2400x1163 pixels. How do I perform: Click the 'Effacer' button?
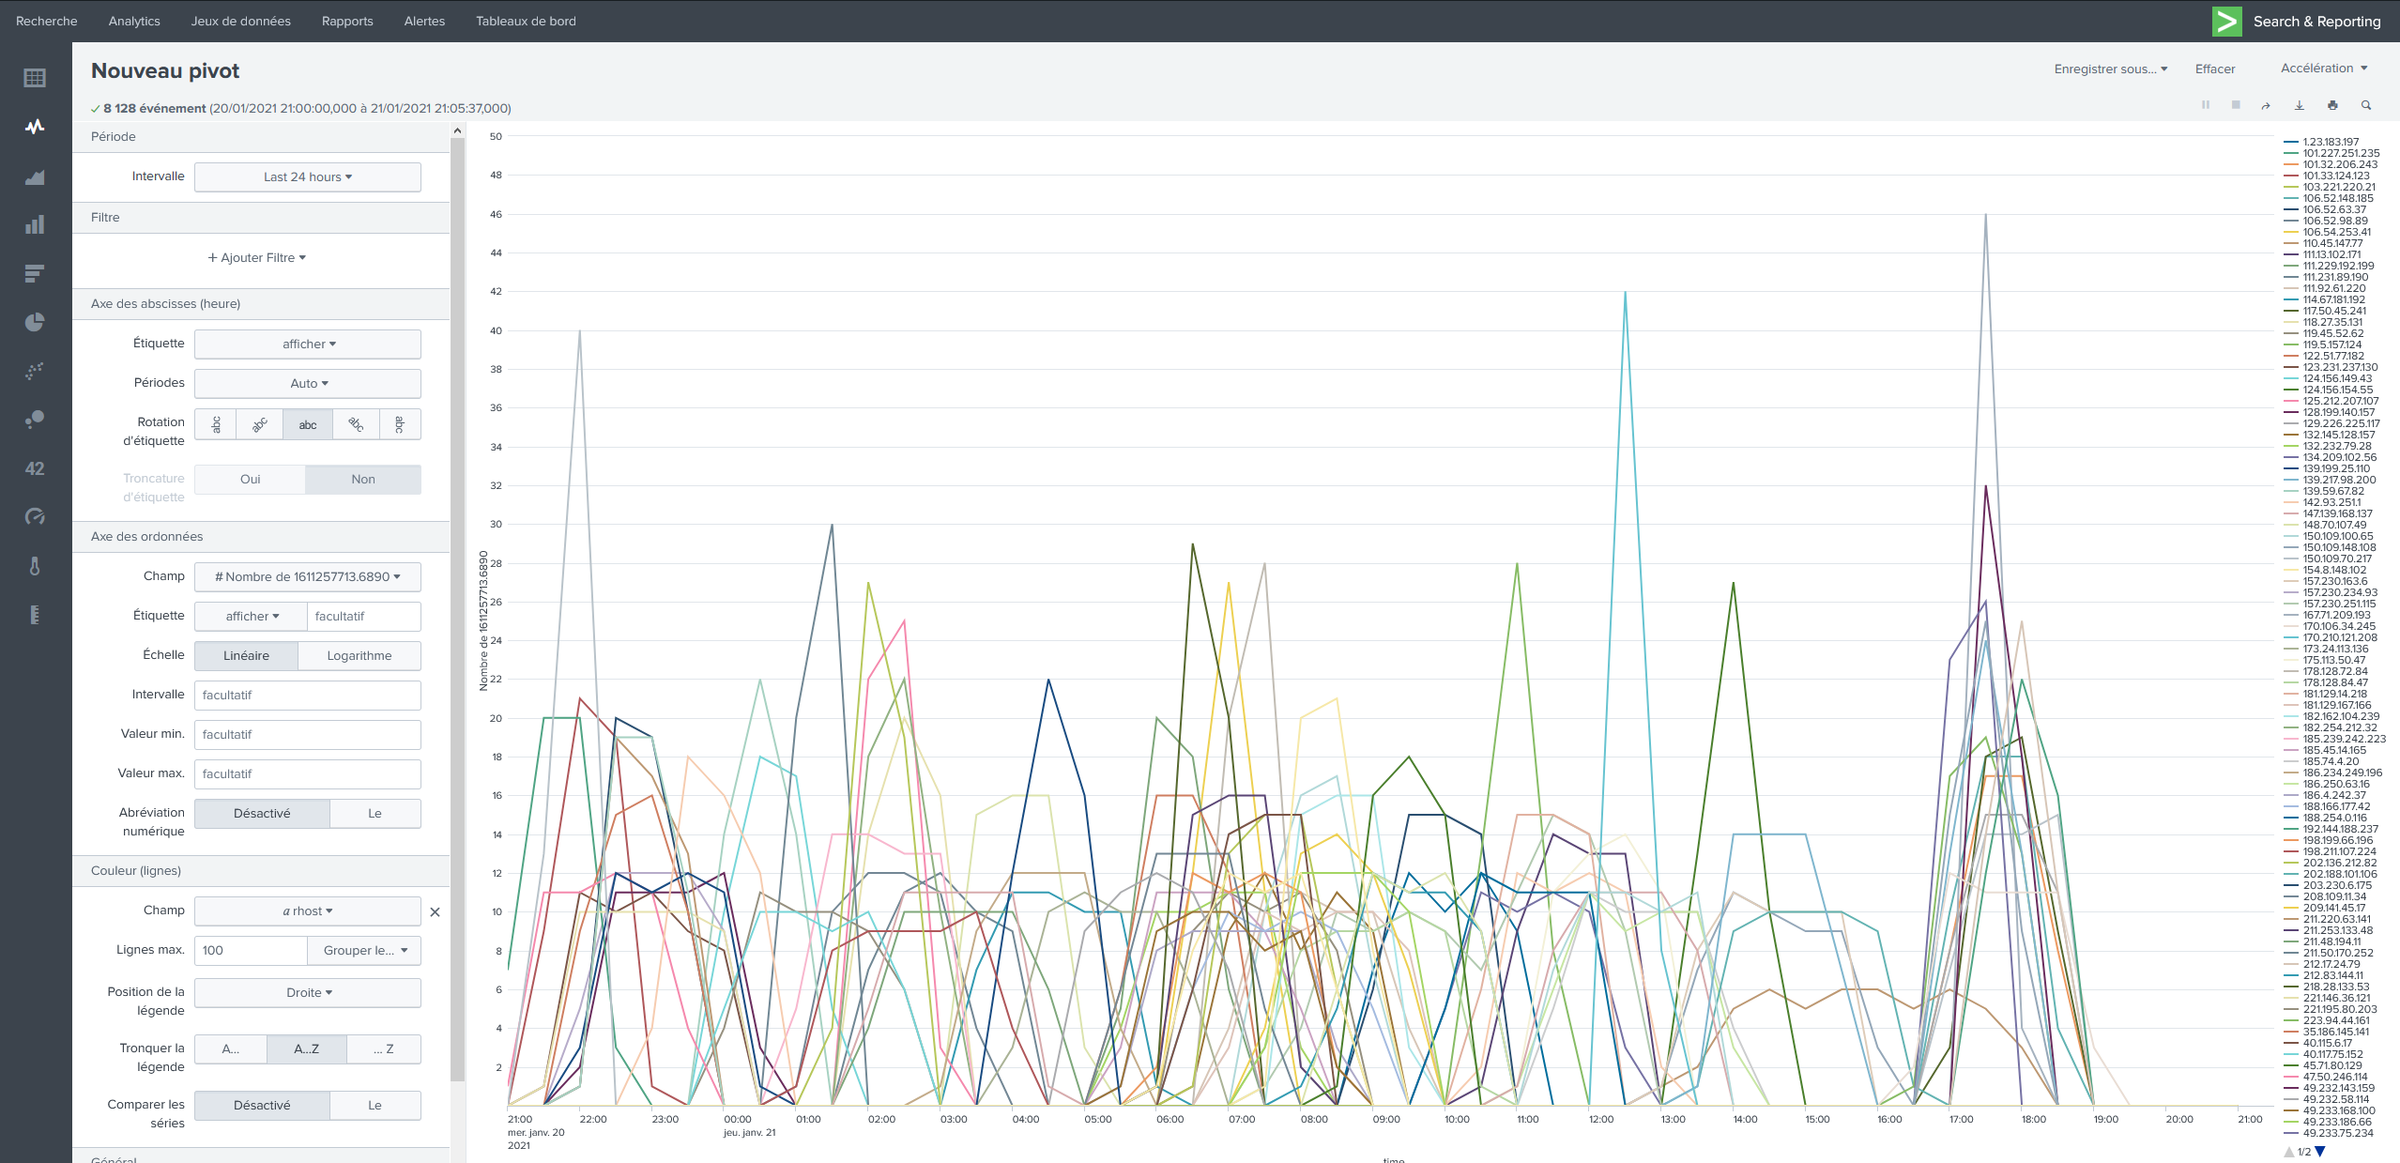pyautogui.click(x=2214, y=69)
